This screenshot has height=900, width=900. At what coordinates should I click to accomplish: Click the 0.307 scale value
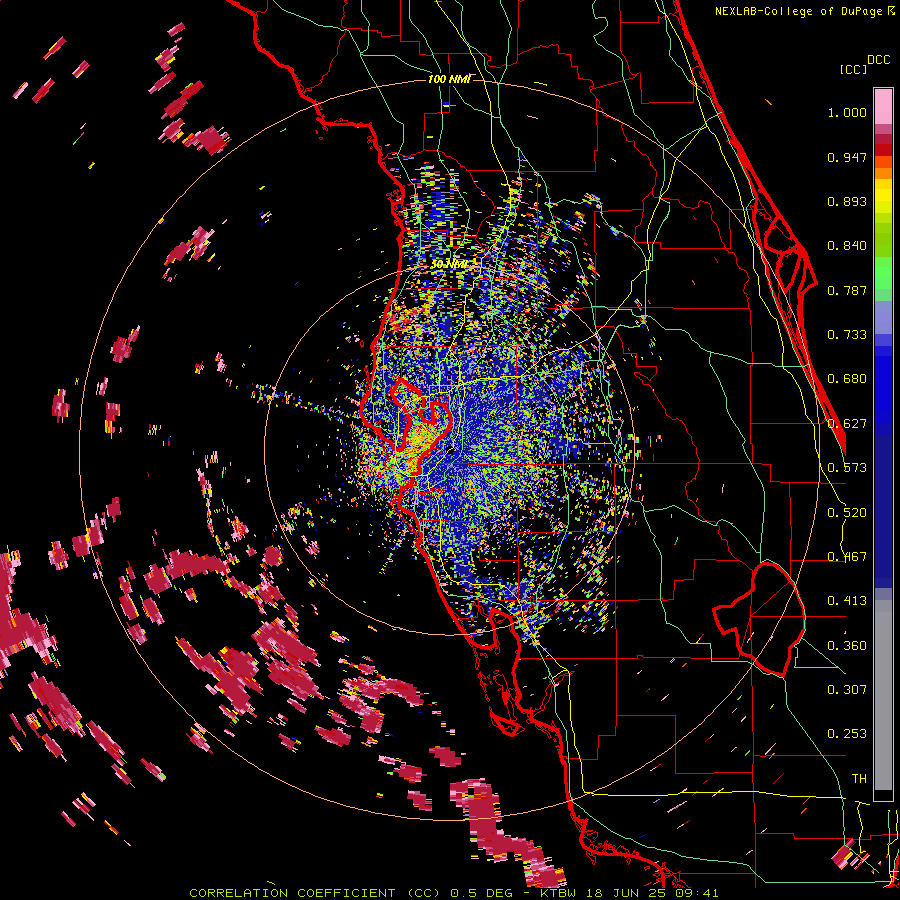[847, 689]
